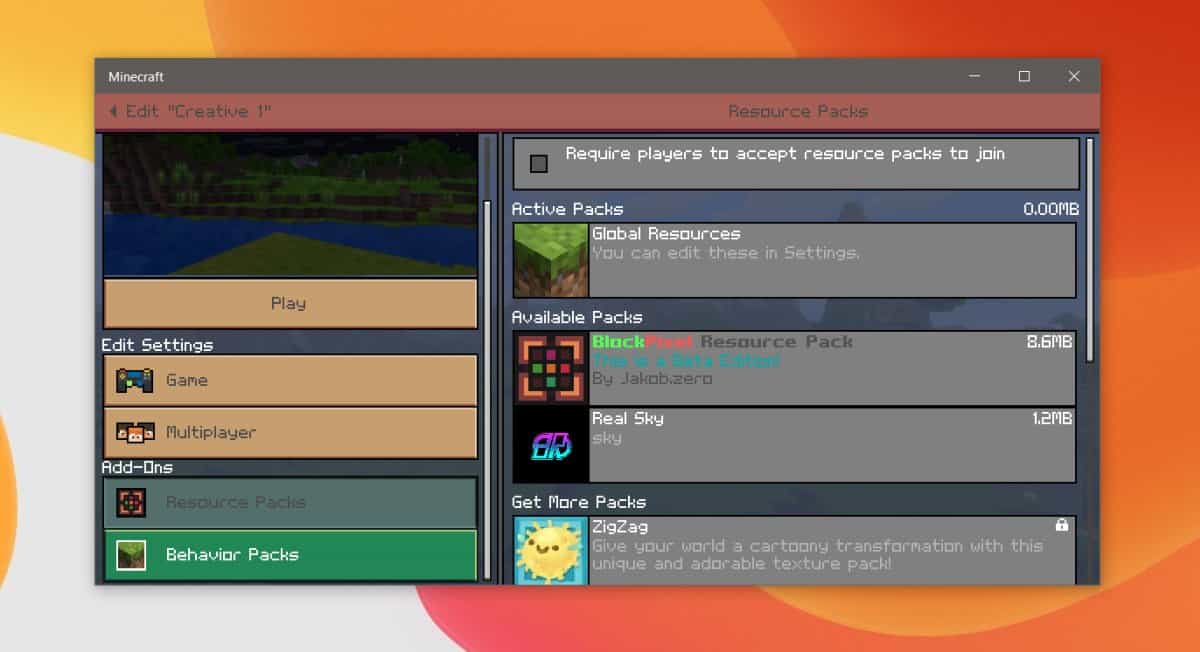This screenshot has height=652, width=1200.
Task: Click the right panel vertical scrollbar
Action: [x=1090, y=250]
